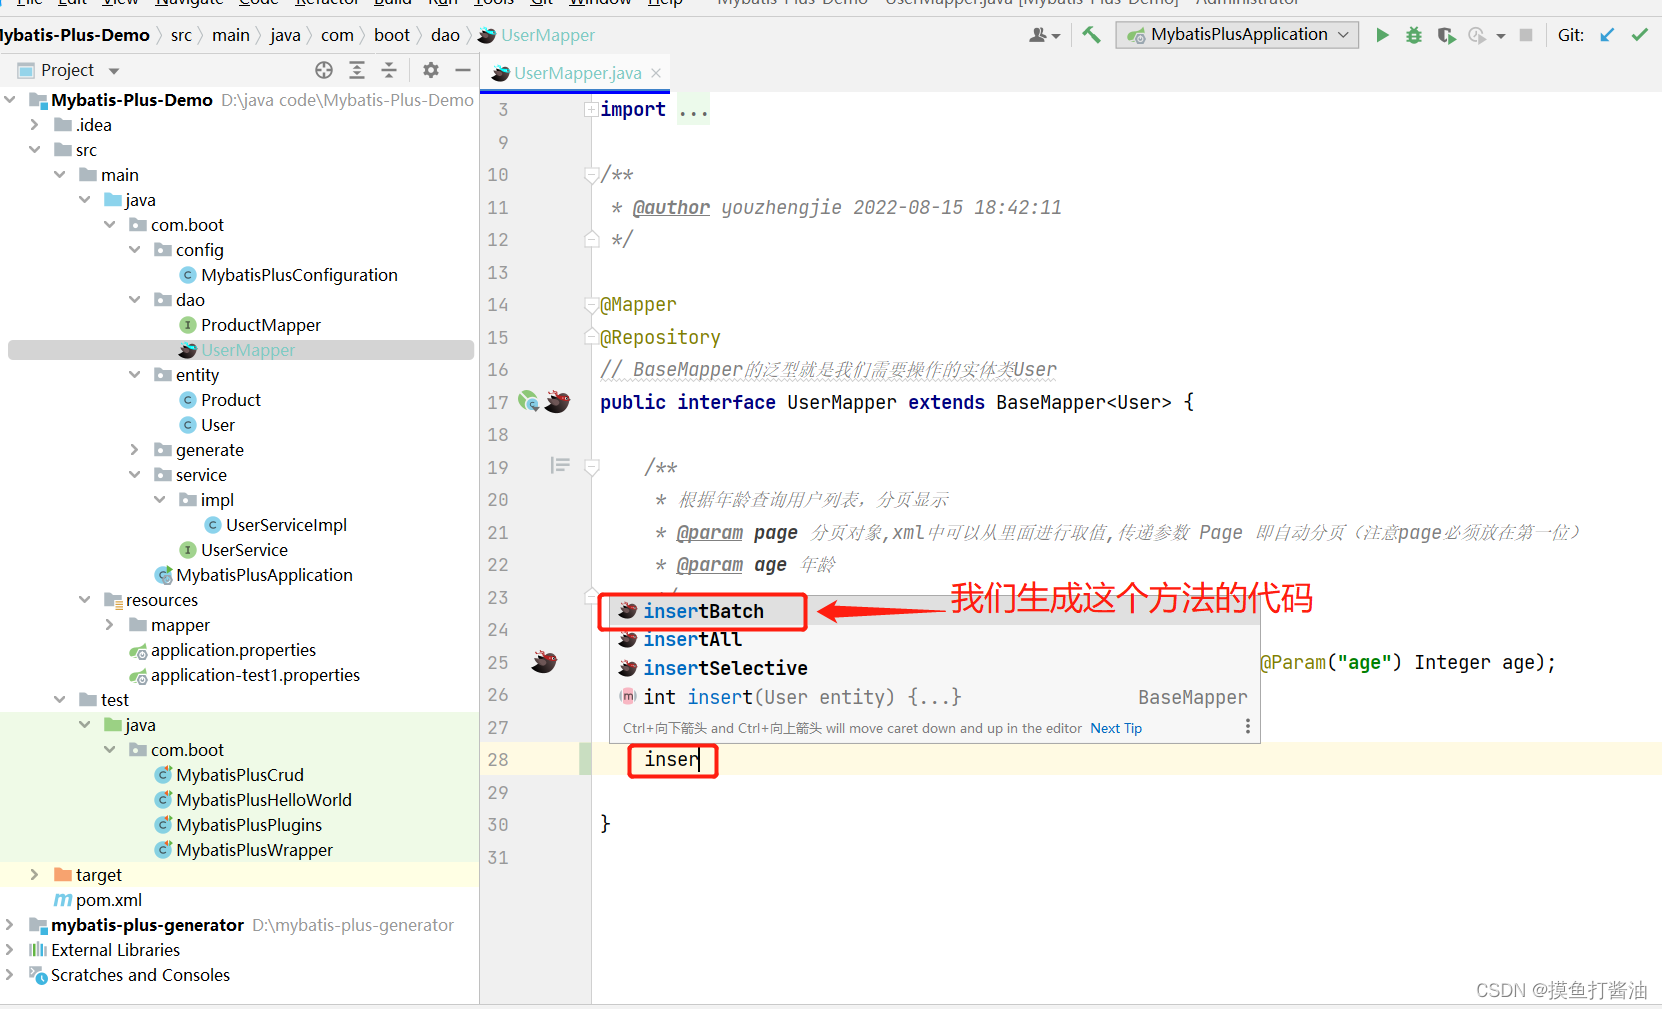Click Expand All in Project panel
This screenshot has height=1009, width=1662.
click(357, 70)
